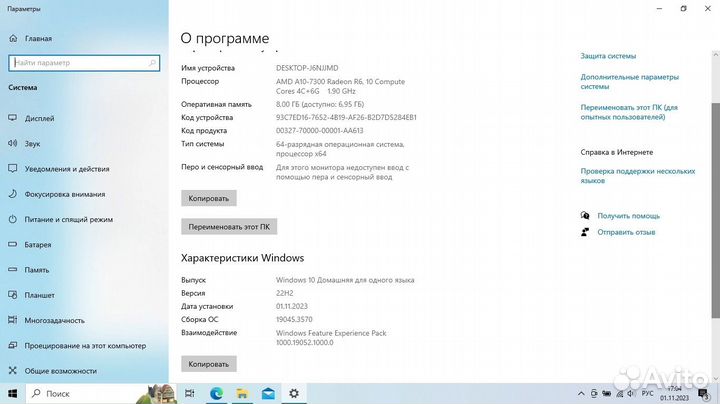The height and width of the screenshot is (404, 720).
Task: Open Питание и спящий режим power icon
Action: click(x=13, y=219)
